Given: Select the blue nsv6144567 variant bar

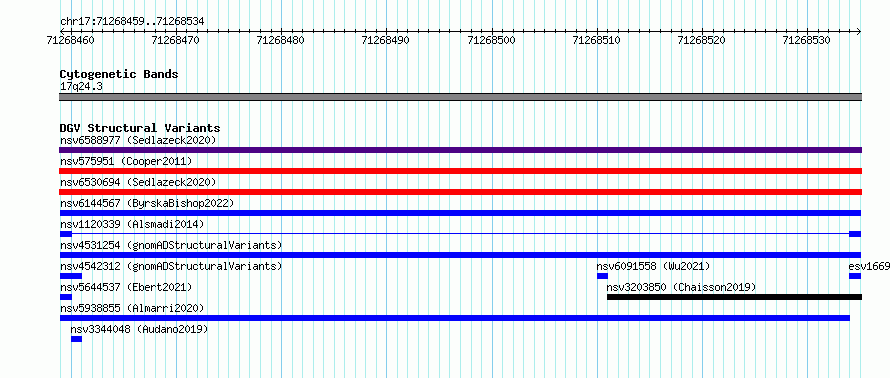Looking at the screenshot, I should (460, 213).
